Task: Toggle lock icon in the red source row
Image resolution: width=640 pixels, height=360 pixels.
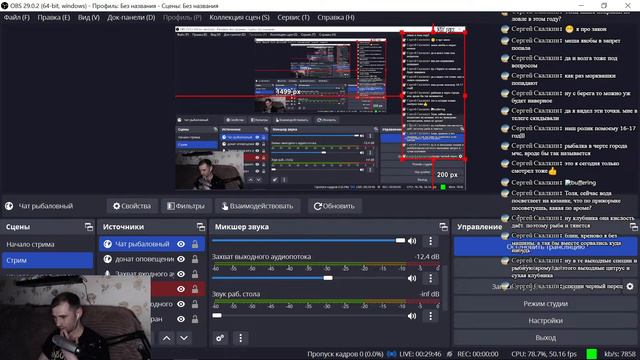Action: pos(195,289)
